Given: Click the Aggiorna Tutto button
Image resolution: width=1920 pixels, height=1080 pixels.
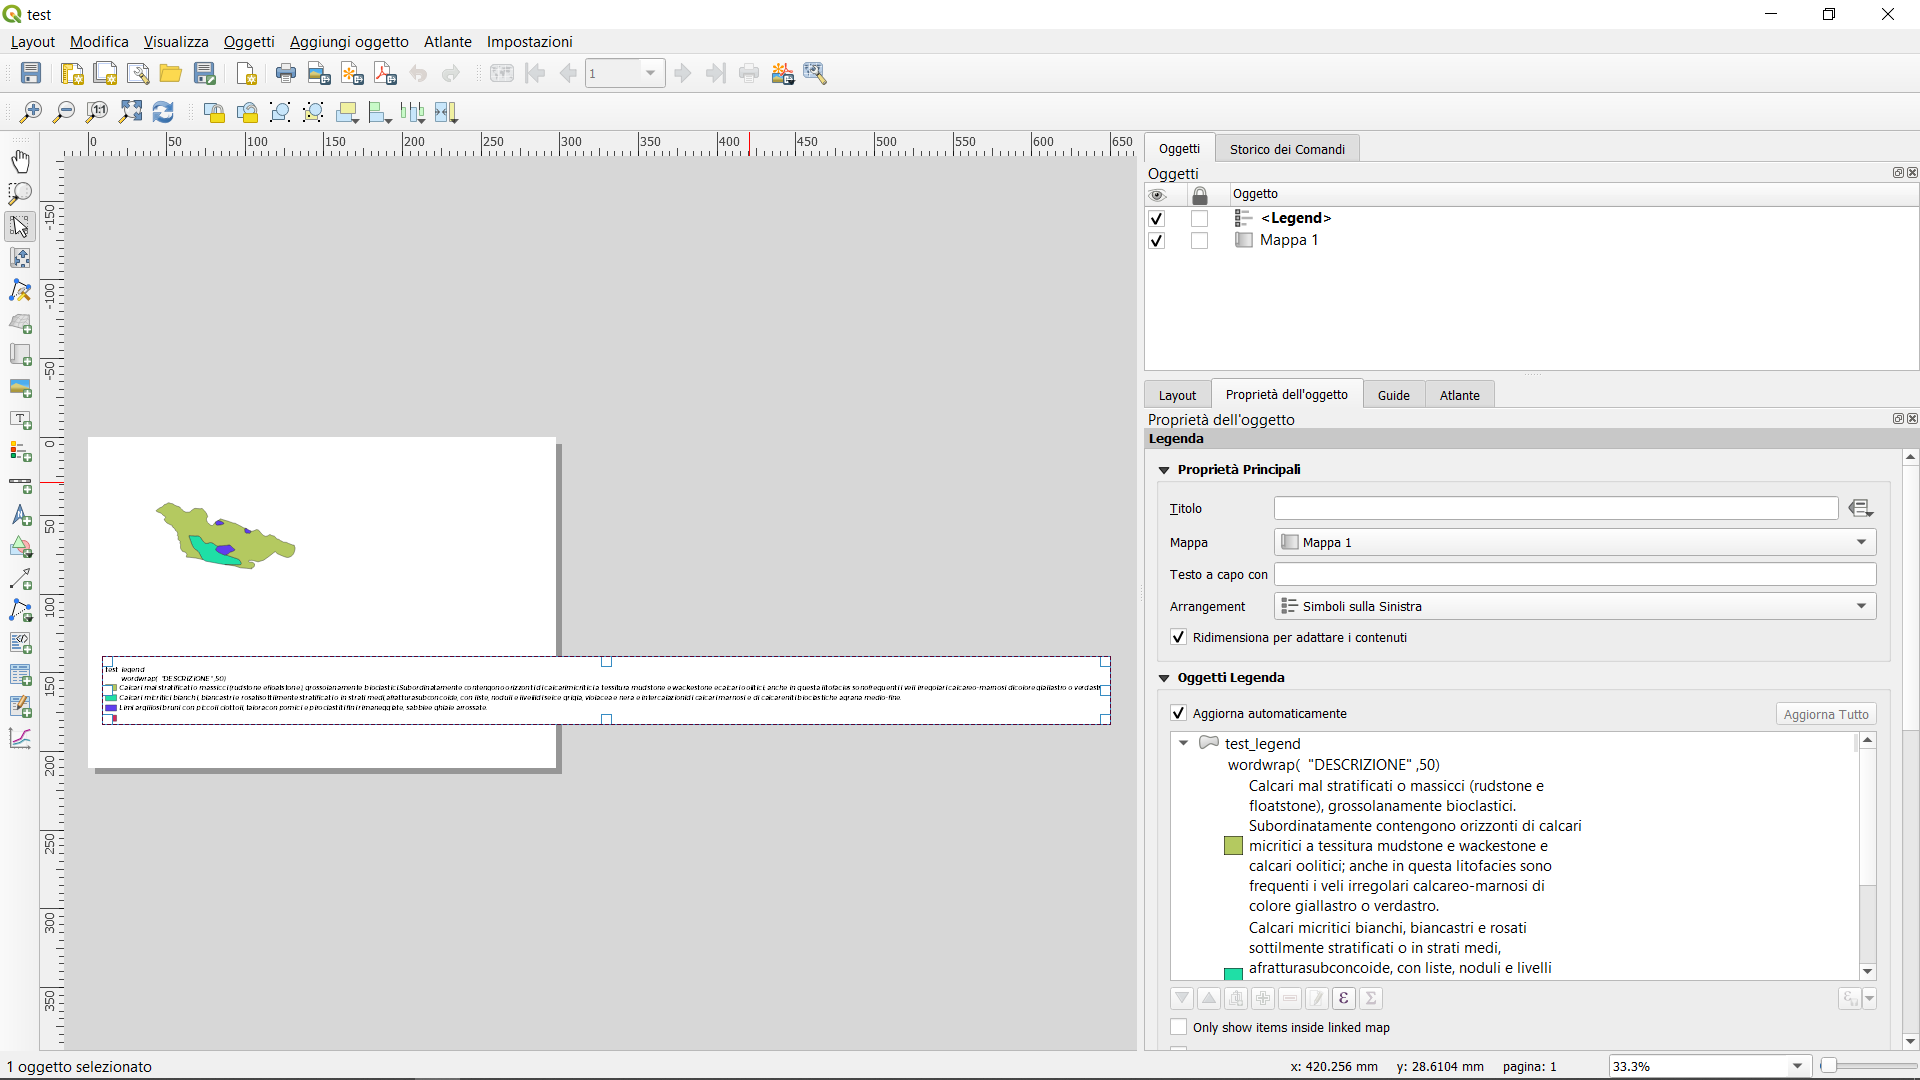Looking at the screenshot, I should pos(1825,714).
